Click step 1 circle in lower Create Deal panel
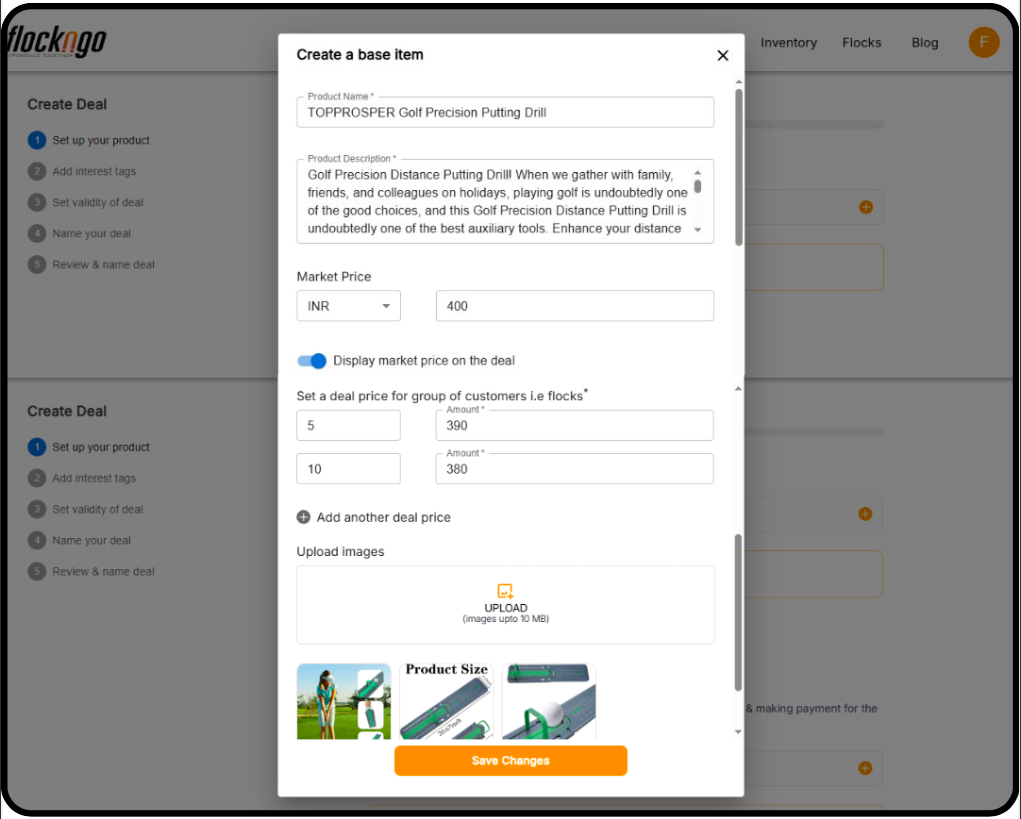This screenshot has height=819, width=1021. click(37, 447)
